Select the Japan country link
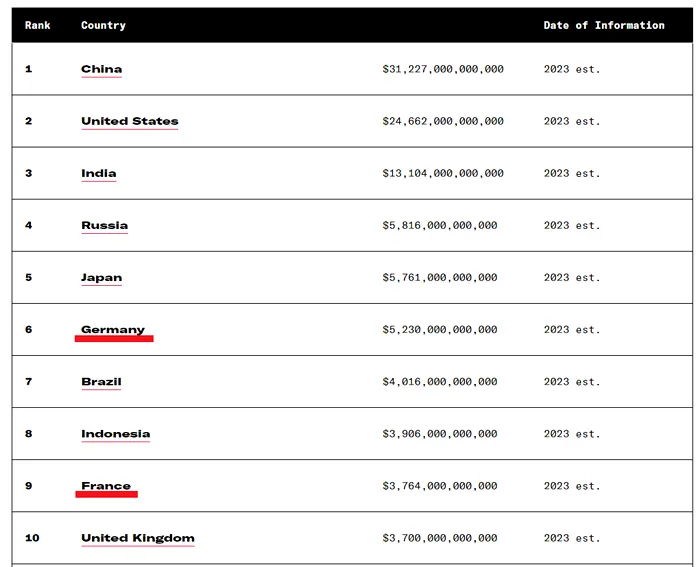700x567 pixels. click(101, 278)
